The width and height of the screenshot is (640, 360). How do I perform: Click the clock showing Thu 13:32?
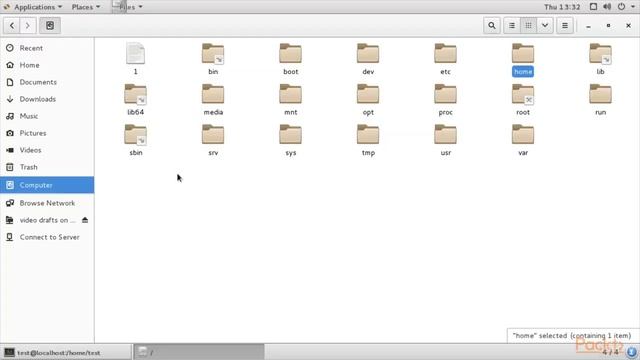[x=562, y=7]
